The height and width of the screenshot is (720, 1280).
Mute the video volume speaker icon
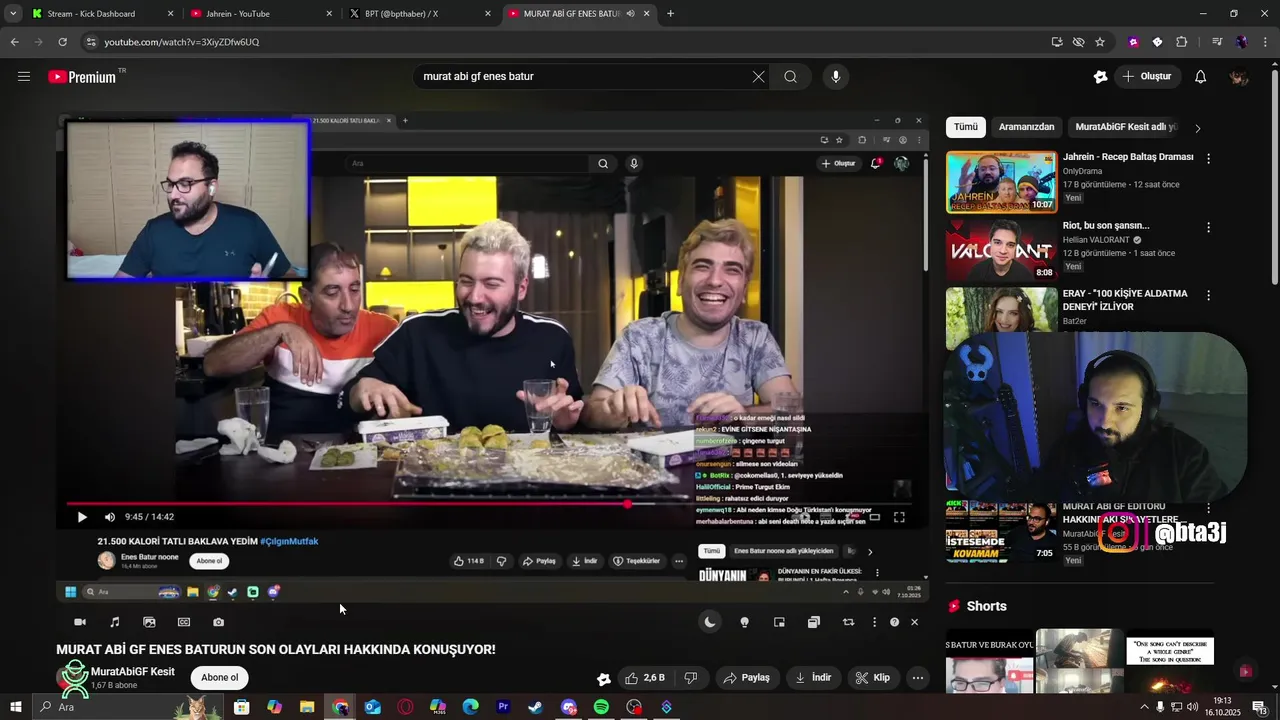(110, 517)
